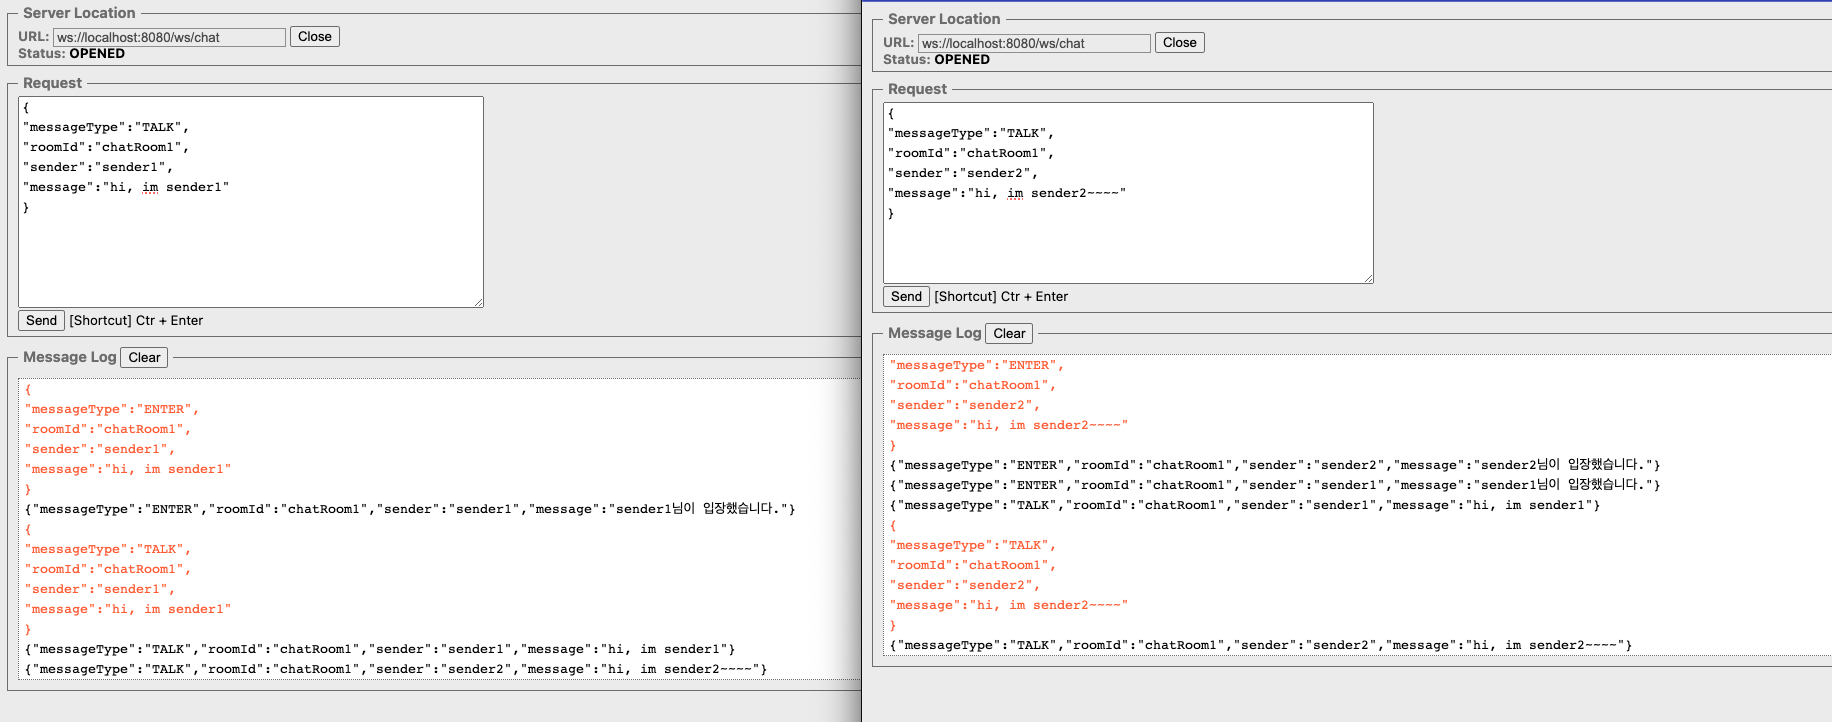Click left log TALK line from sender2
This screenshot has width=1832, height=722.
pyautogui.click(x=396, y=669)
